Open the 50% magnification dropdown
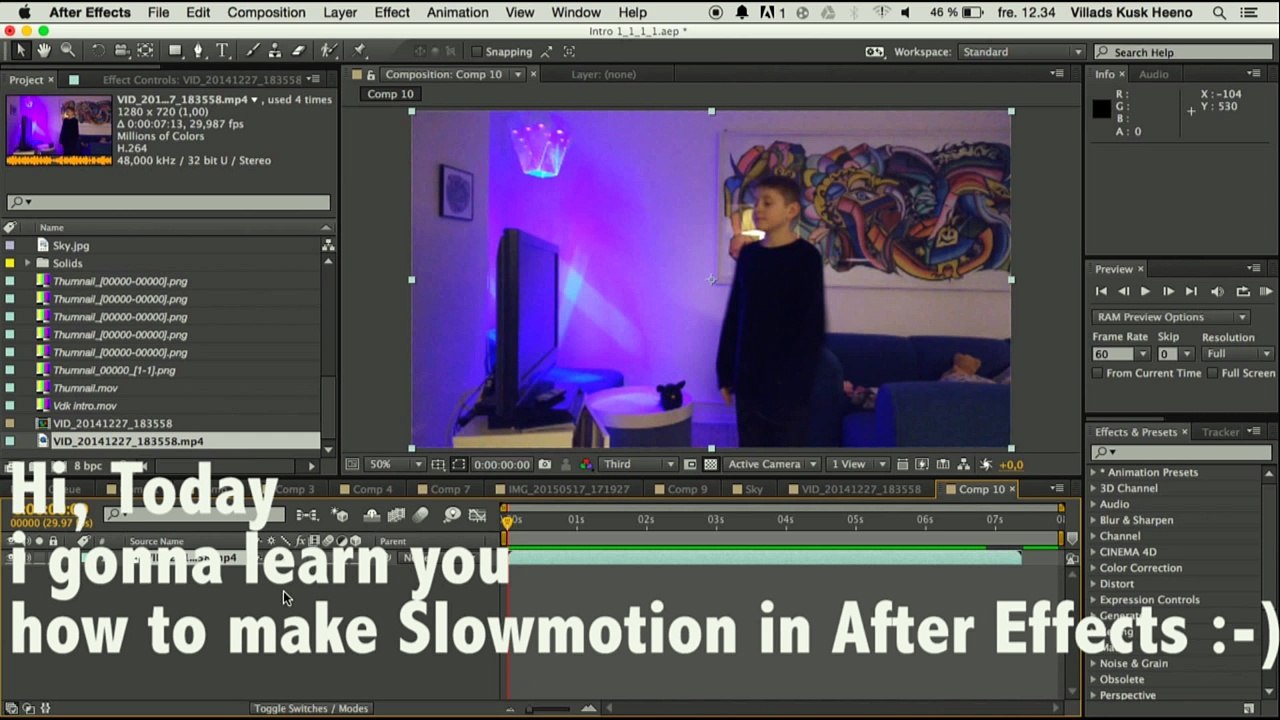 pyautogui.click(x=397, y=464)
